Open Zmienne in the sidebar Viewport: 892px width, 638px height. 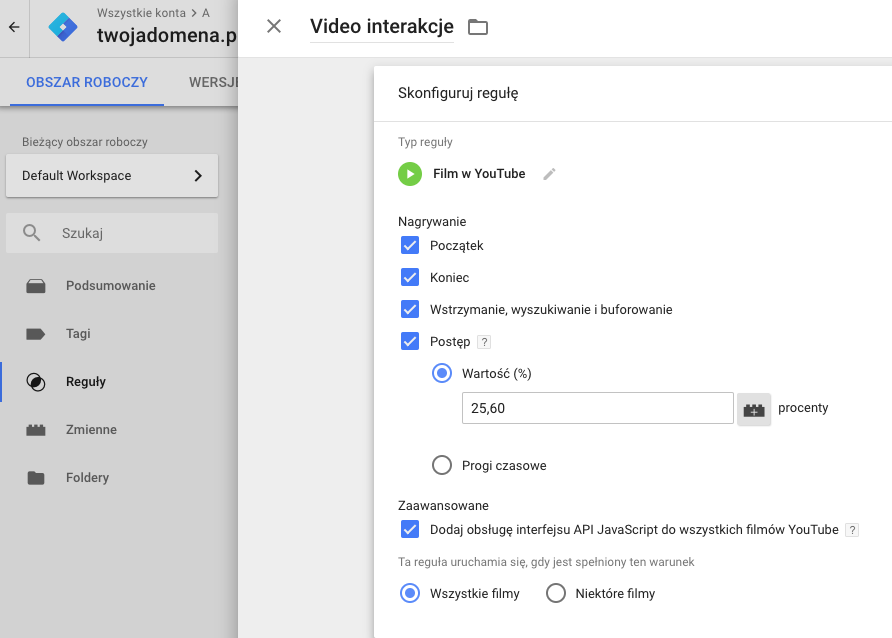[x=91, y=430]
